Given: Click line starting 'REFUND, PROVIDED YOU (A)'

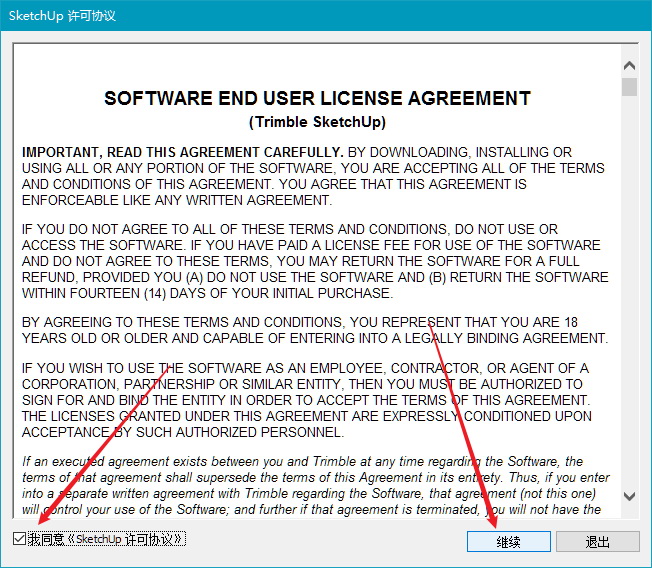Looking at the screenshot, I should point(315,277).
